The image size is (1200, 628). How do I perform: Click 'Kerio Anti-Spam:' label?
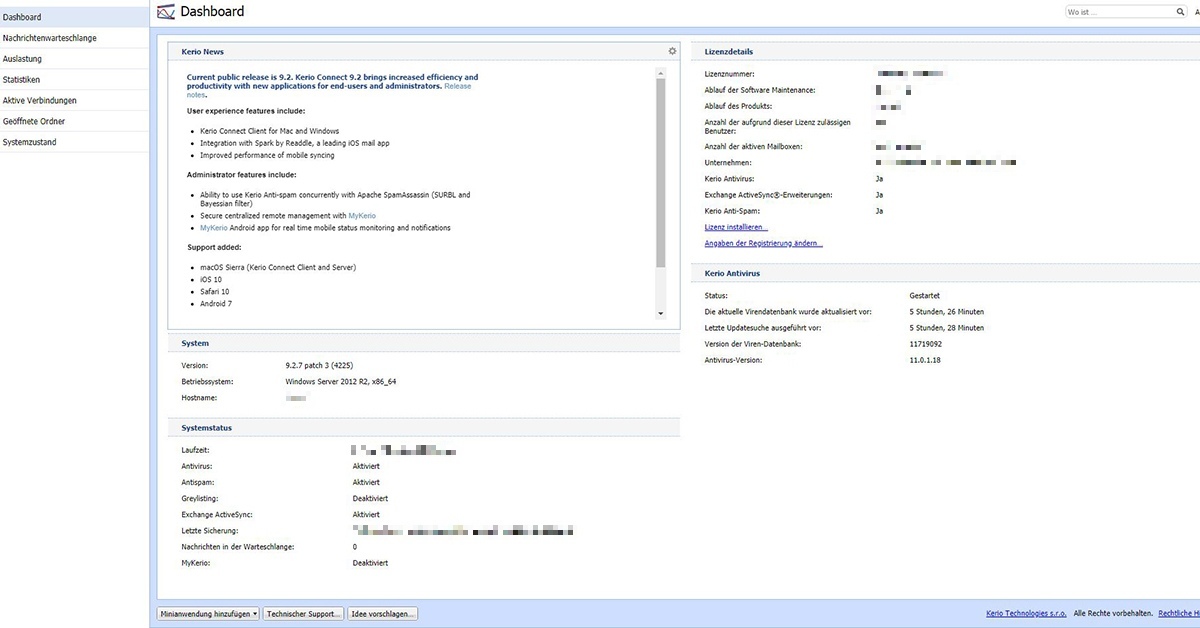(731, 211)
